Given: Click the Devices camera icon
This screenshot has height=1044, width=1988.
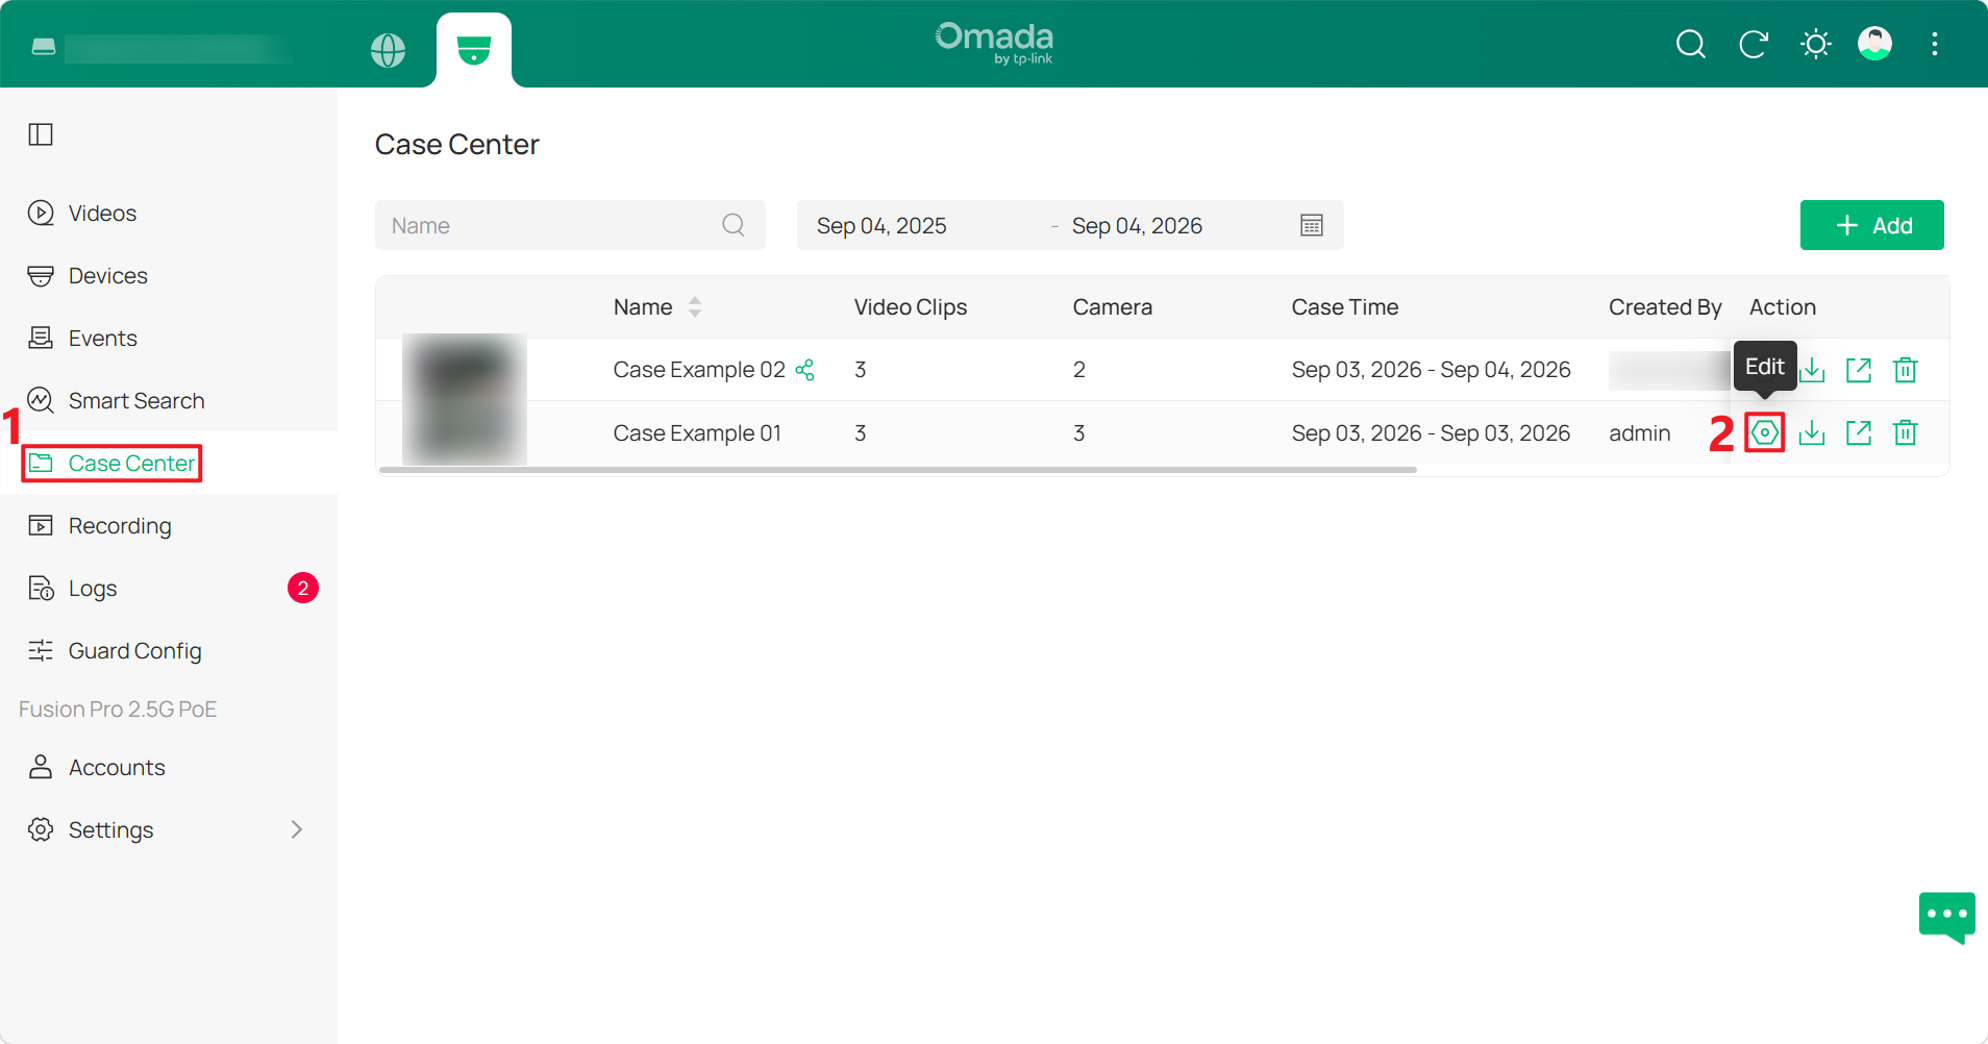Looking at the screenshot, I should [40, 275].
